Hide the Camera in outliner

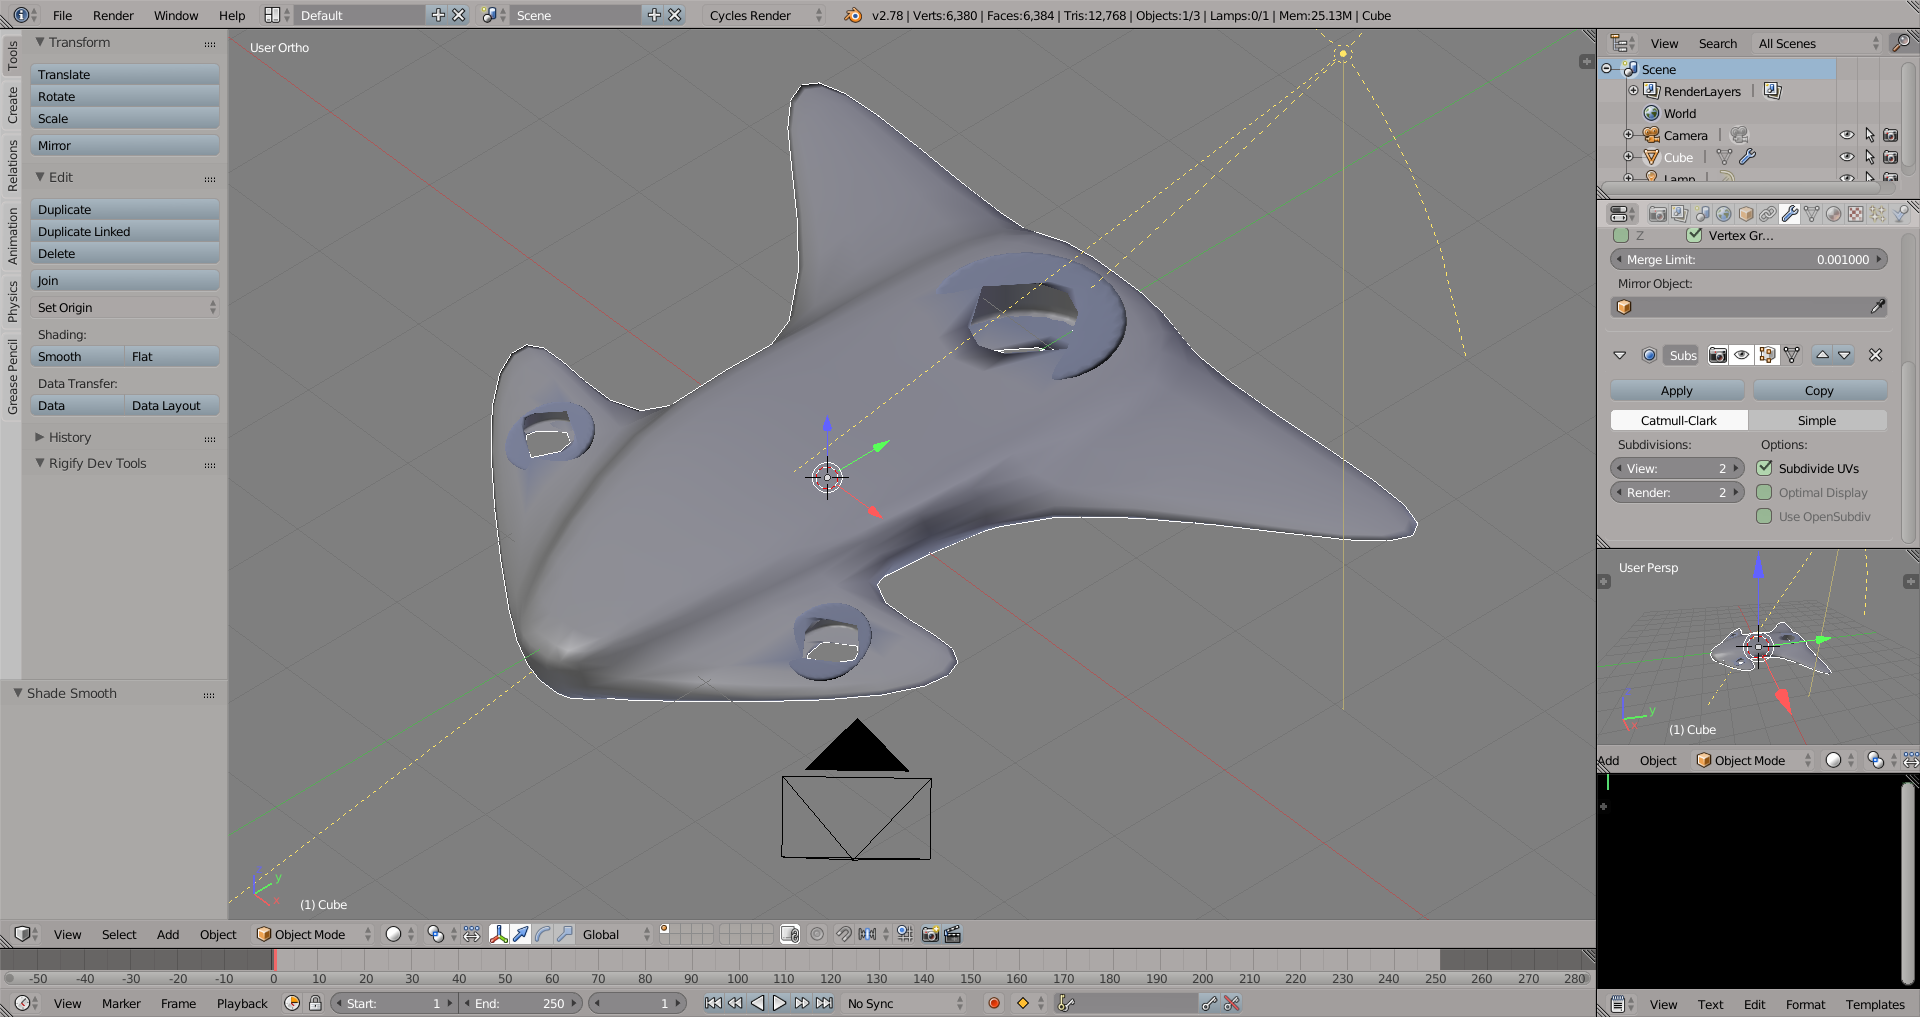click(1846, 135)
